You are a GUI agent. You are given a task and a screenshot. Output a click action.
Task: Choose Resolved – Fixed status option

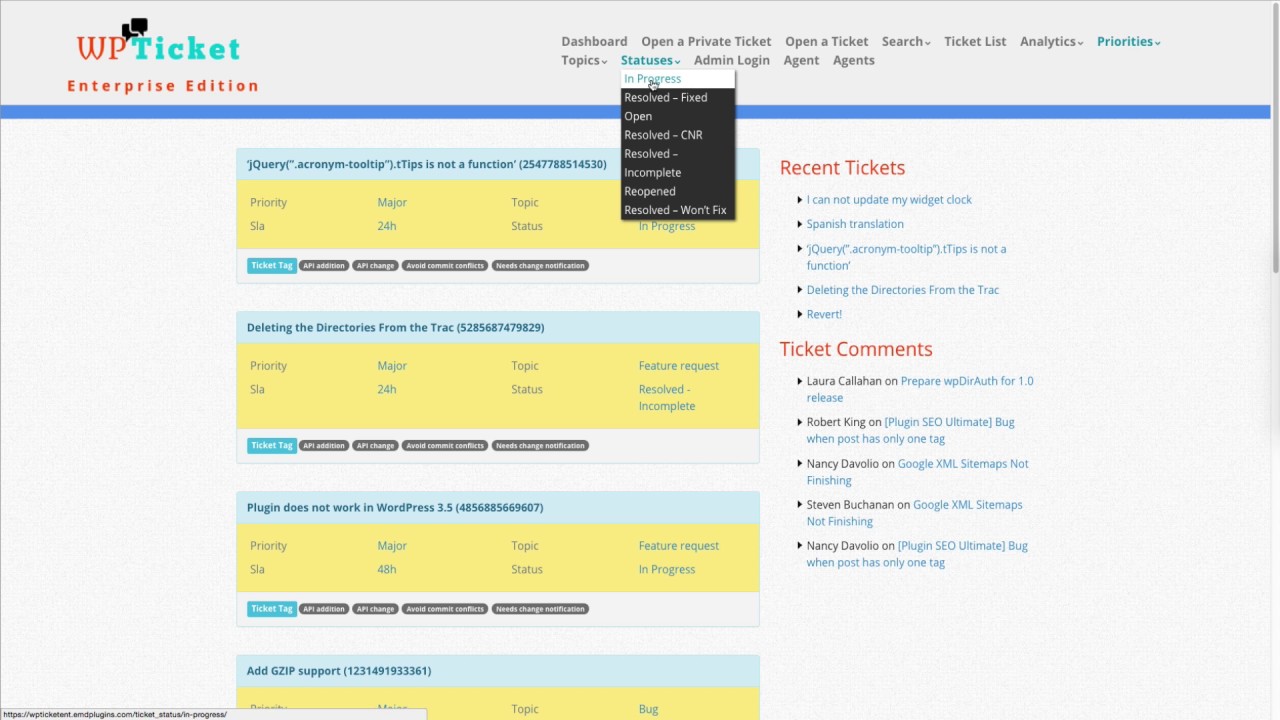665,98
